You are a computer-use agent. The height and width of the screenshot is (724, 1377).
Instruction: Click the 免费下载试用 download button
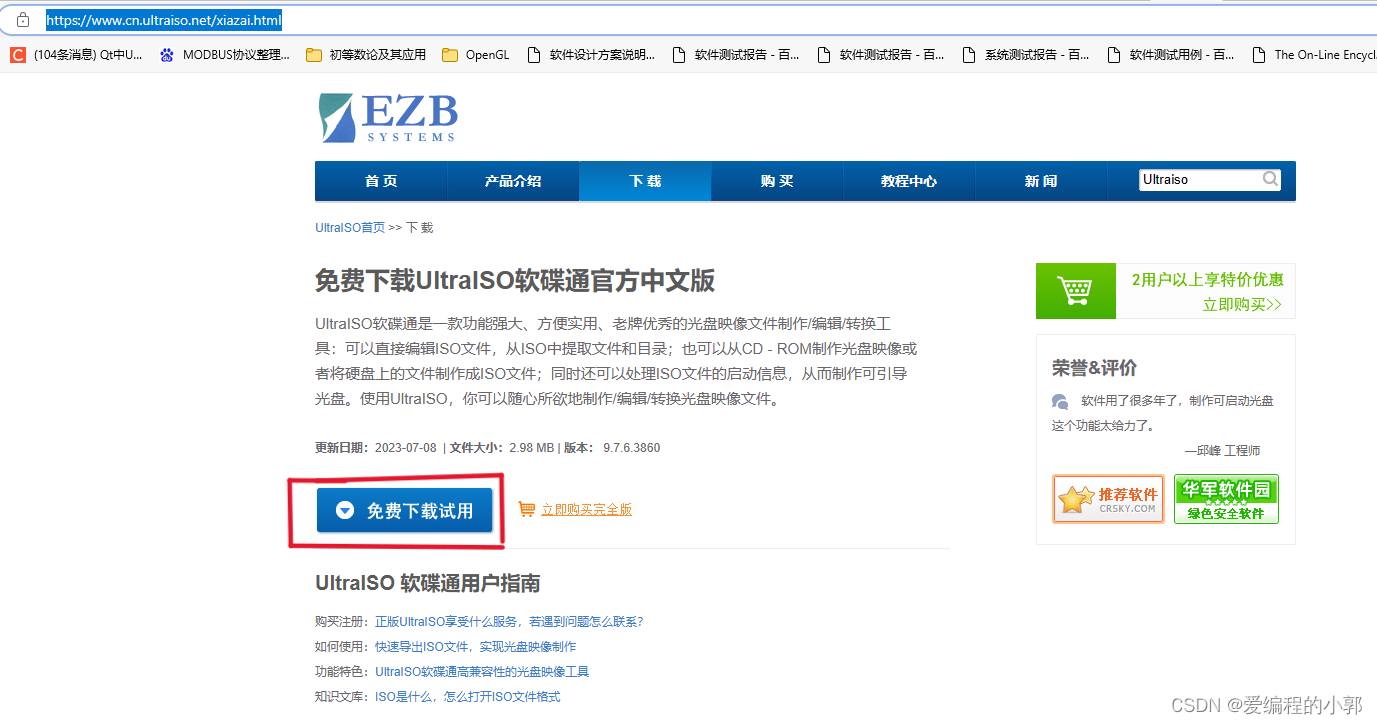pyautogui.click(x=405, y=510)
